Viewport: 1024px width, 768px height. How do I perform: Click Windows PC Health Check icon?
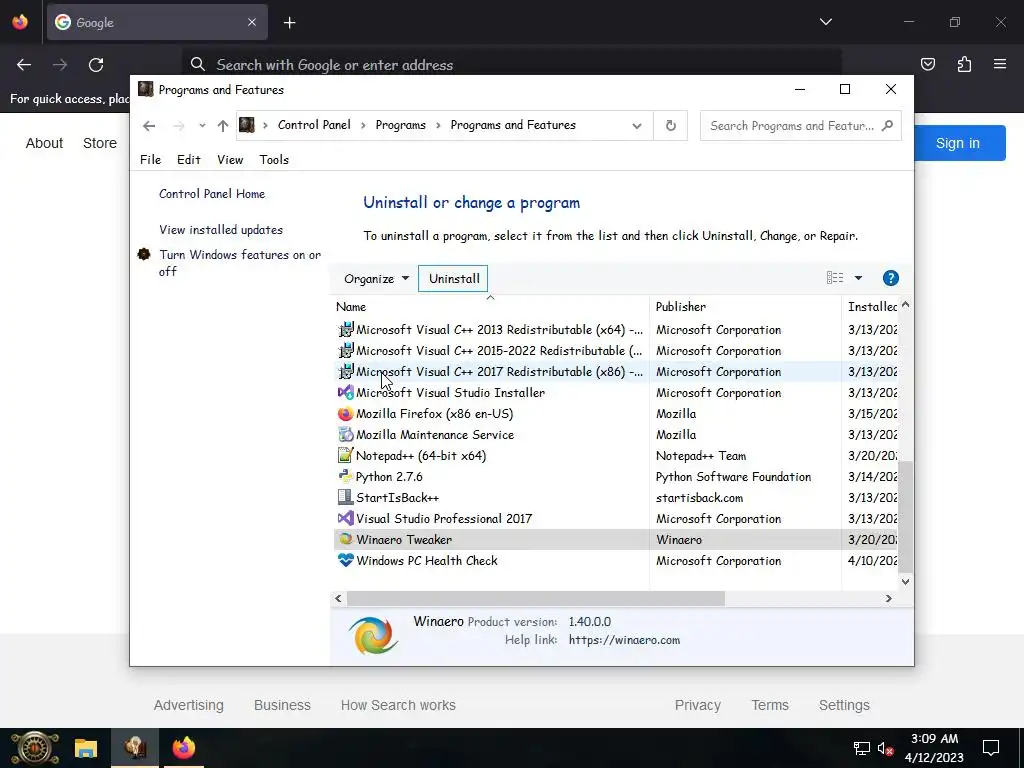345,560
